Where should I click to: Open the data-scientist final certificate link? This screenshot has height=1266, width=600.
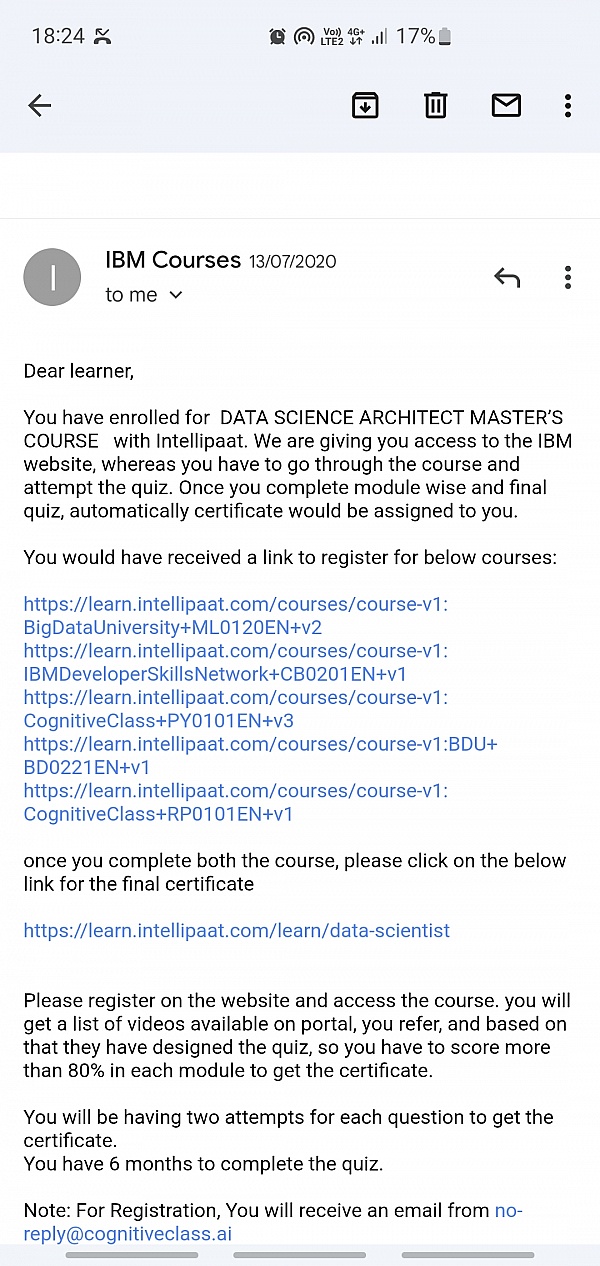(x=236, y=930)
